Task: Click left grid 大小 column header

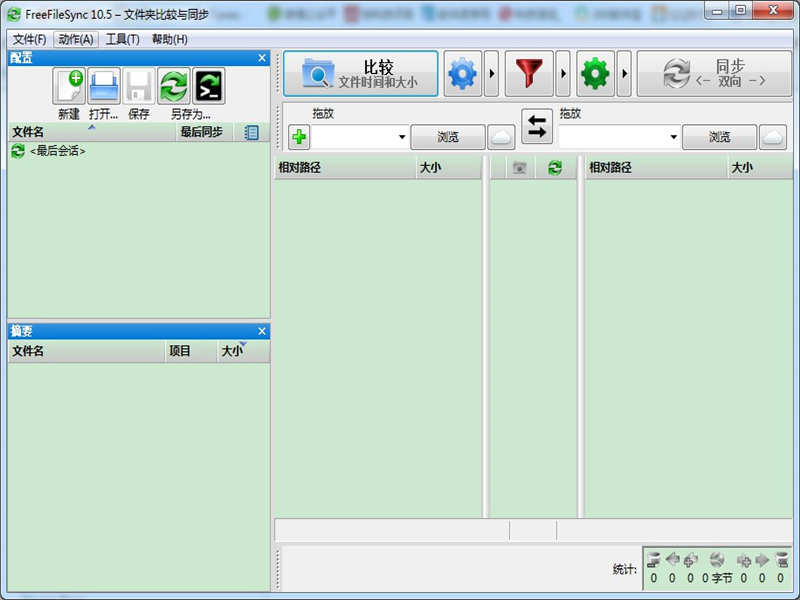Action: tap(448, 168)
